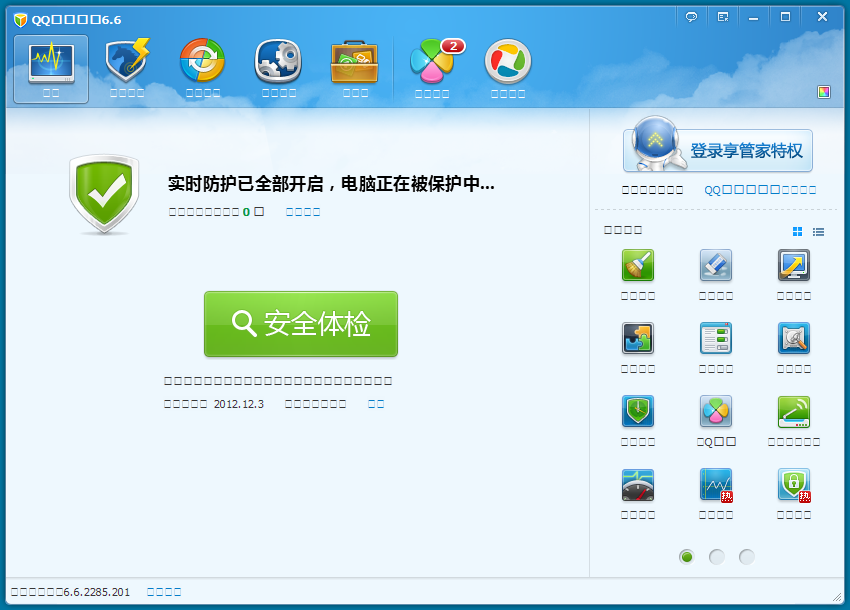The image size is (850, 610).
Task: Click the 登录享管家特权 login banner
Action: tap(718, 151)
